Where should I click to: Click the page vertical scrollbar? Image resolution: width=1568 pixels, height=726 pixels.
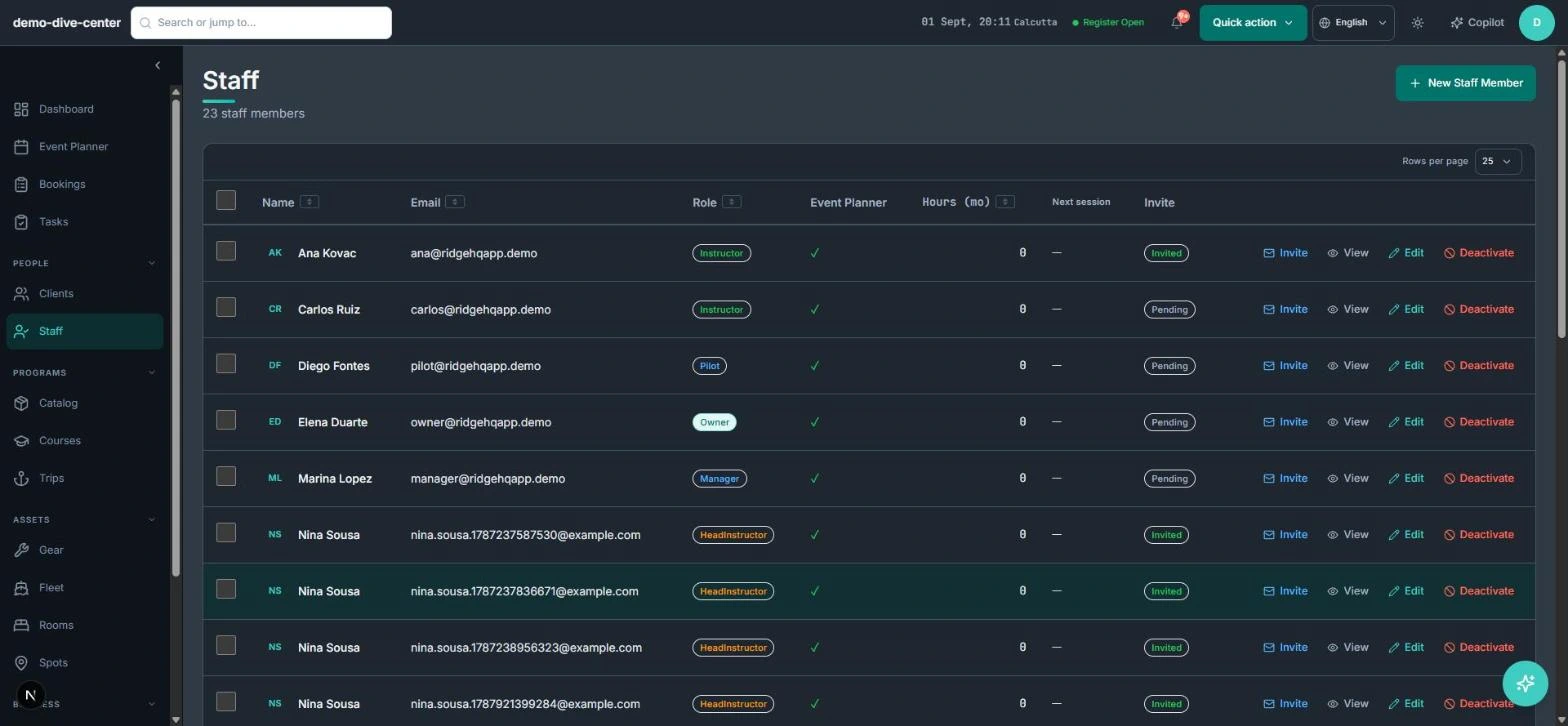tap(1562, 200)
